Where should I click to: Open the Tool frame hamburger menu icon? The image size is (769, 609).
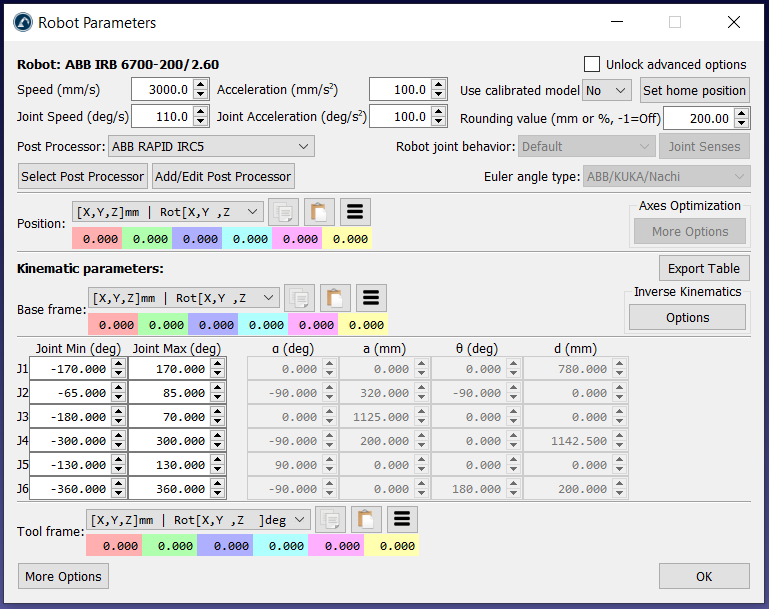tap(402, 519)
